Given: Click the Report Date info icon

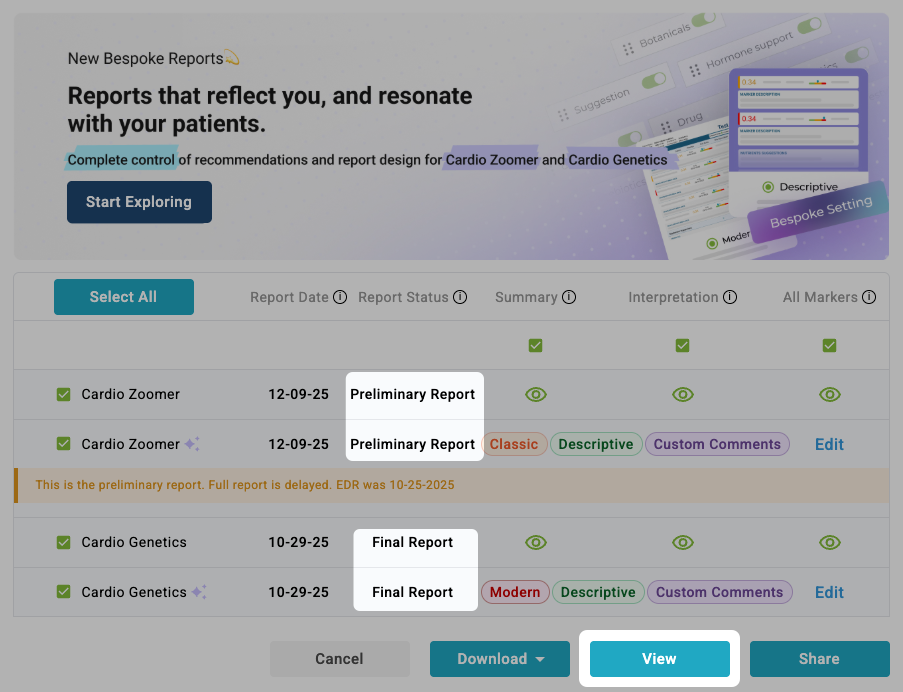Looking at the screenshot, I should [x=340, y=297].
